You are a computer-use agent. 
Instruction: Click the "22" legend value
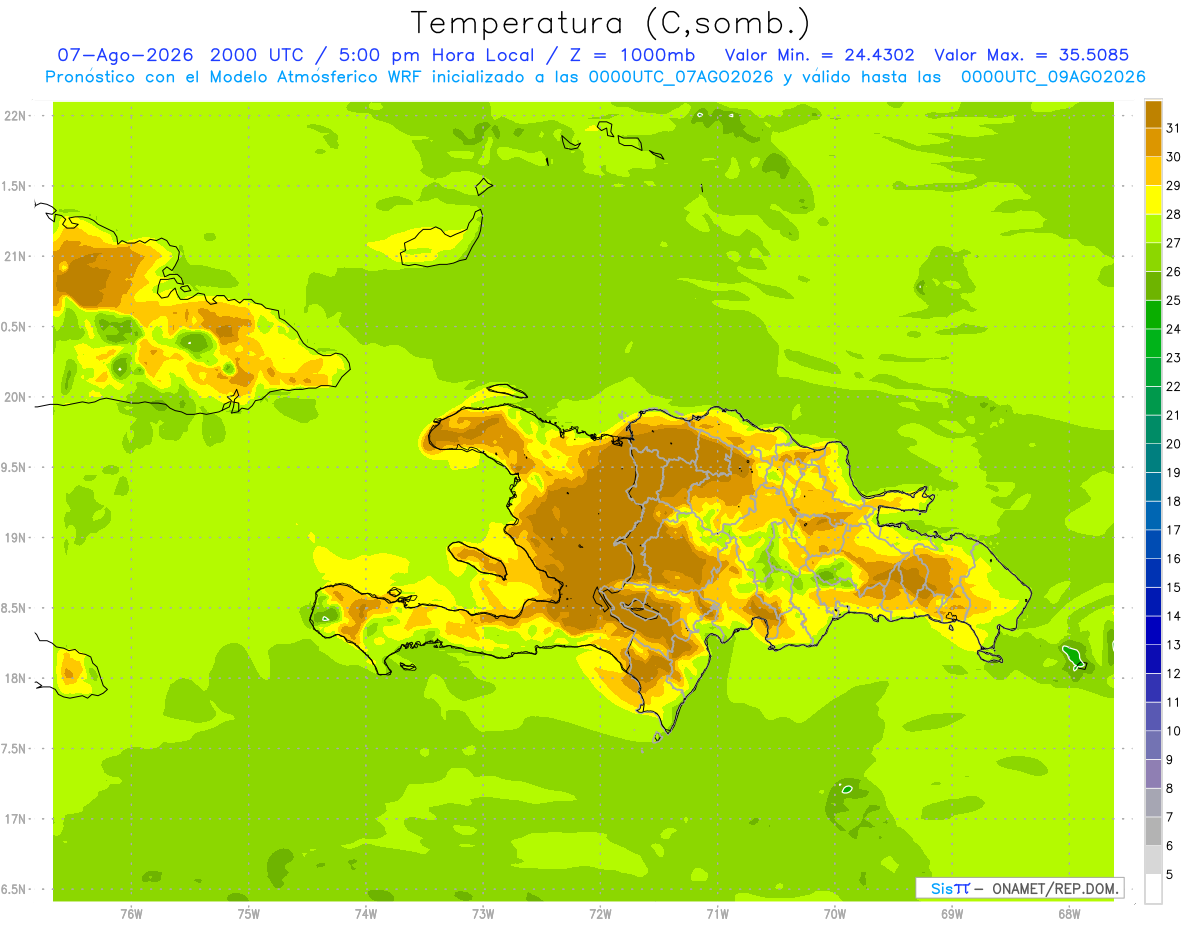click(1174, 386)
